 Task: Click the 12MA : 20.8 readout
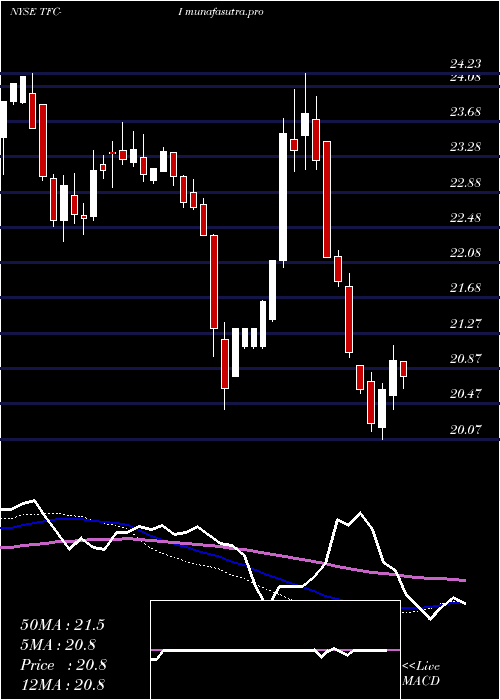tap(62, 685)
